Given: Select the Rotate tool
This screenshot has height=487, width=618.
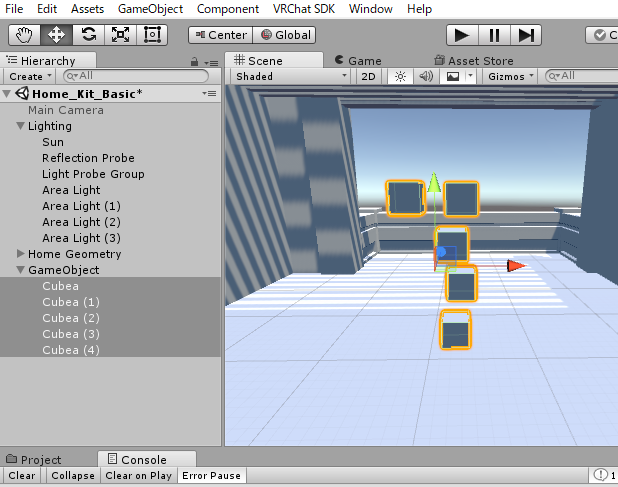Looking at the screenshot, I should [x=89, y=35].
